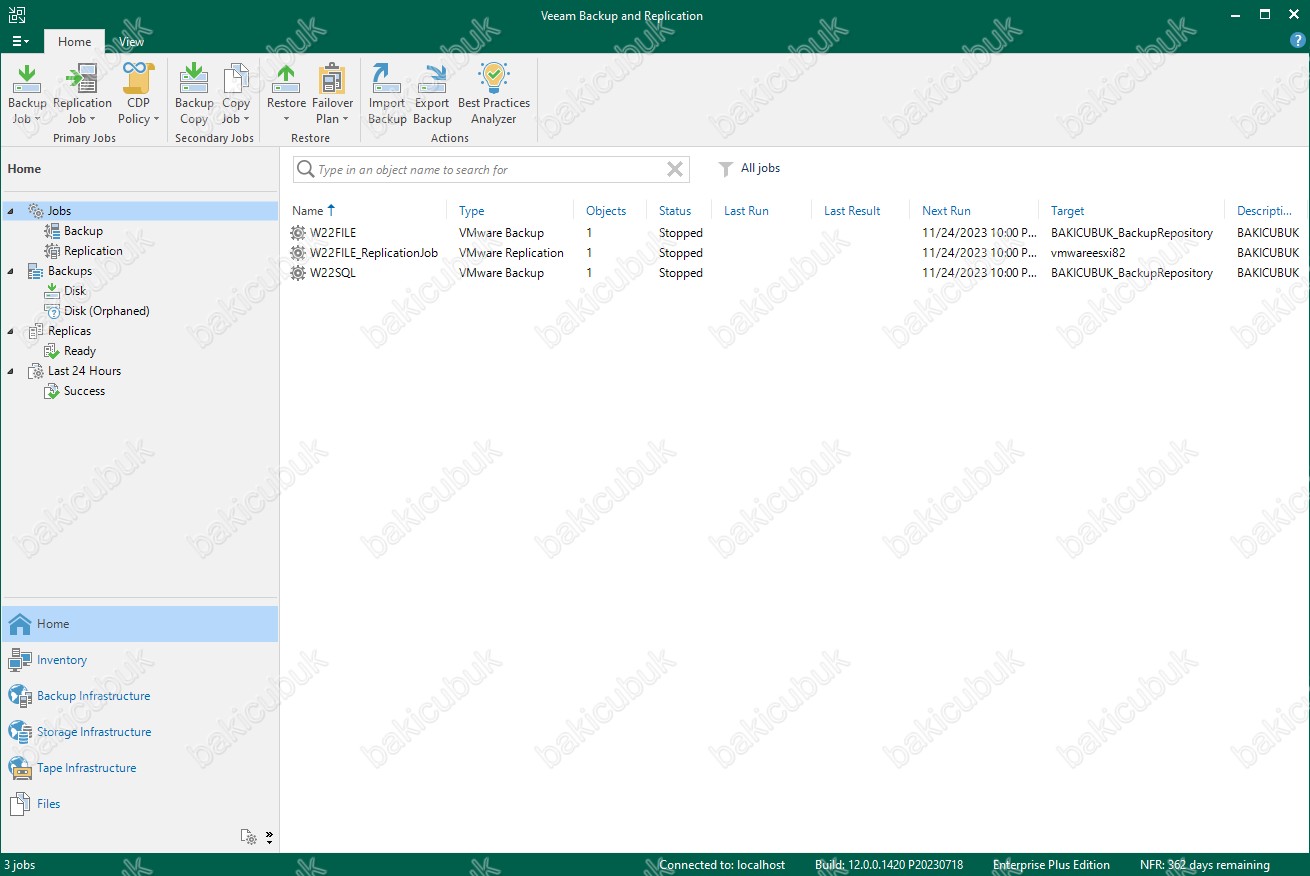This screenshot has height=876, width=1310.
Task: Collapse the Replicas tree node
Action: (x=11, y=331)
